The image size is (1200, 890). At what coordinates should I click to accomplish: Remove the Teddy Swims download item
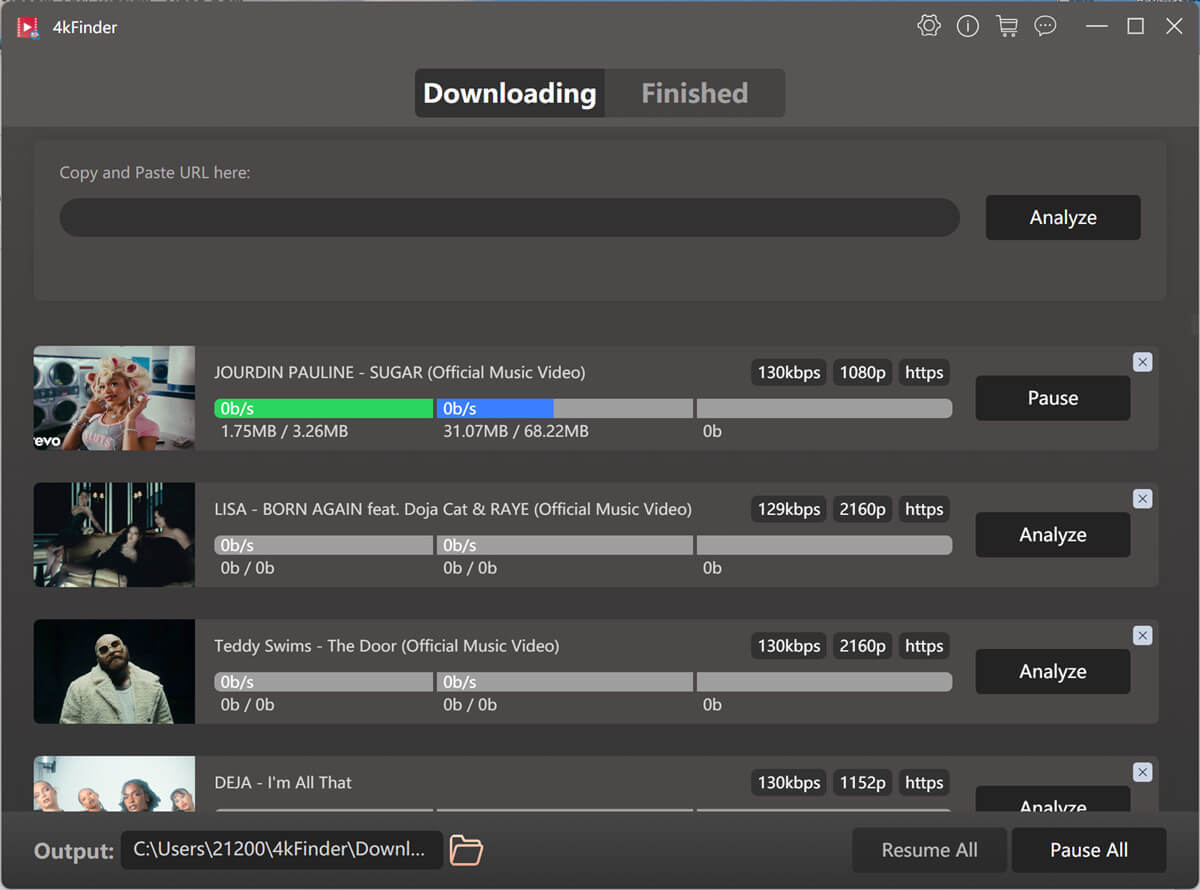pos(1142,636)
